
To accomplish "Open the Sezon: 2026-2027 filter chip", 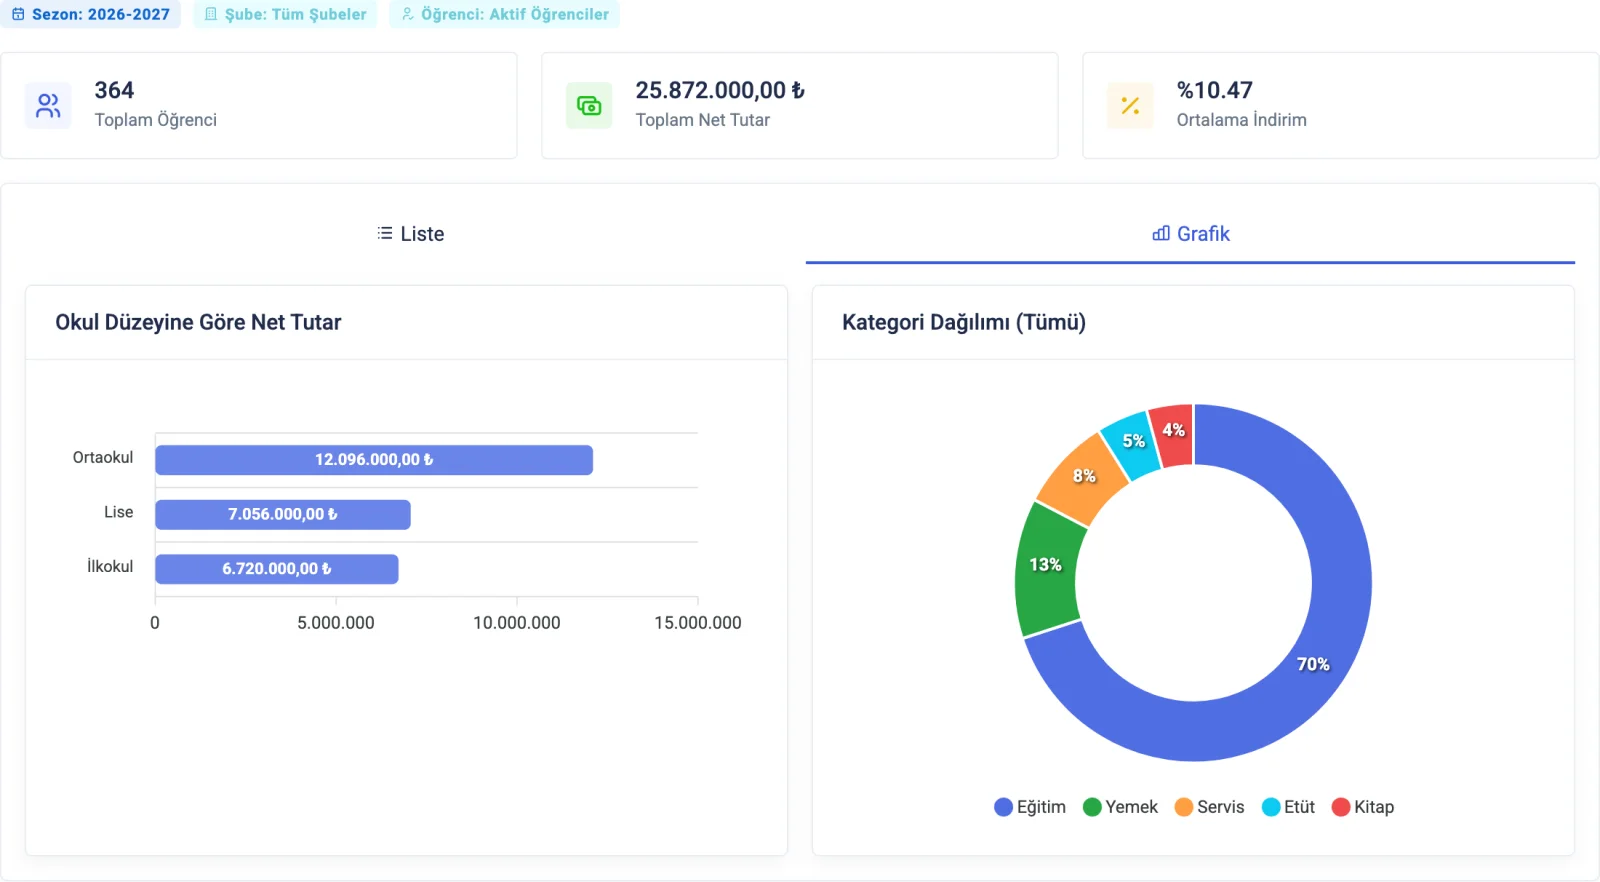I will coord(90,14).
